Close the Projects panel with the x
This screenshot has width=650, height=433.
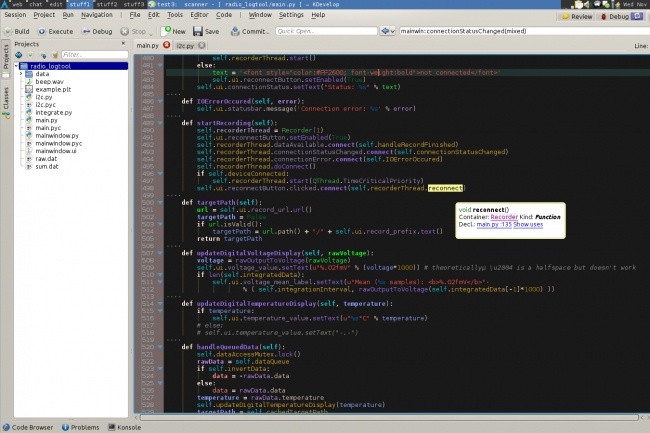point(123,43)
